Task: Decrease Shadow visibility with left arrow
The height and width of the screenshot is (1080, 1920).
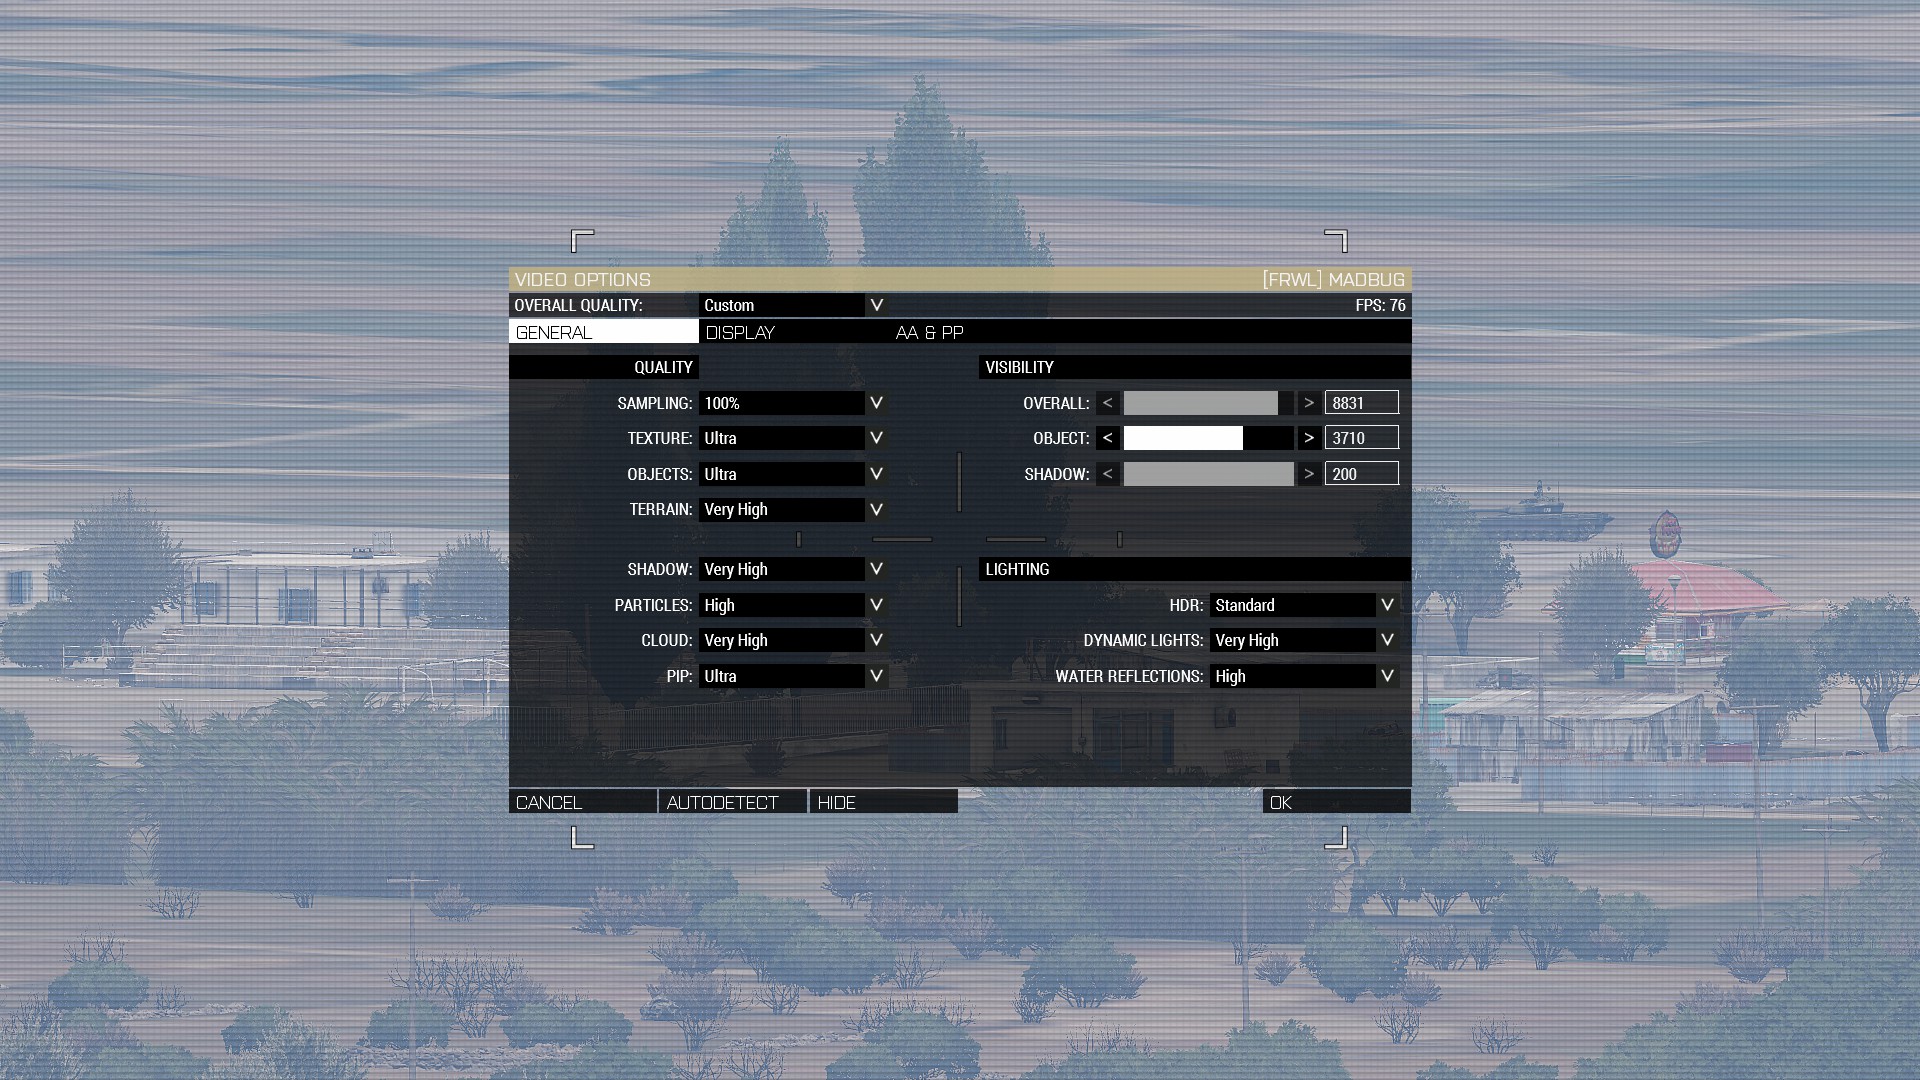Action: pos(1107,474)
